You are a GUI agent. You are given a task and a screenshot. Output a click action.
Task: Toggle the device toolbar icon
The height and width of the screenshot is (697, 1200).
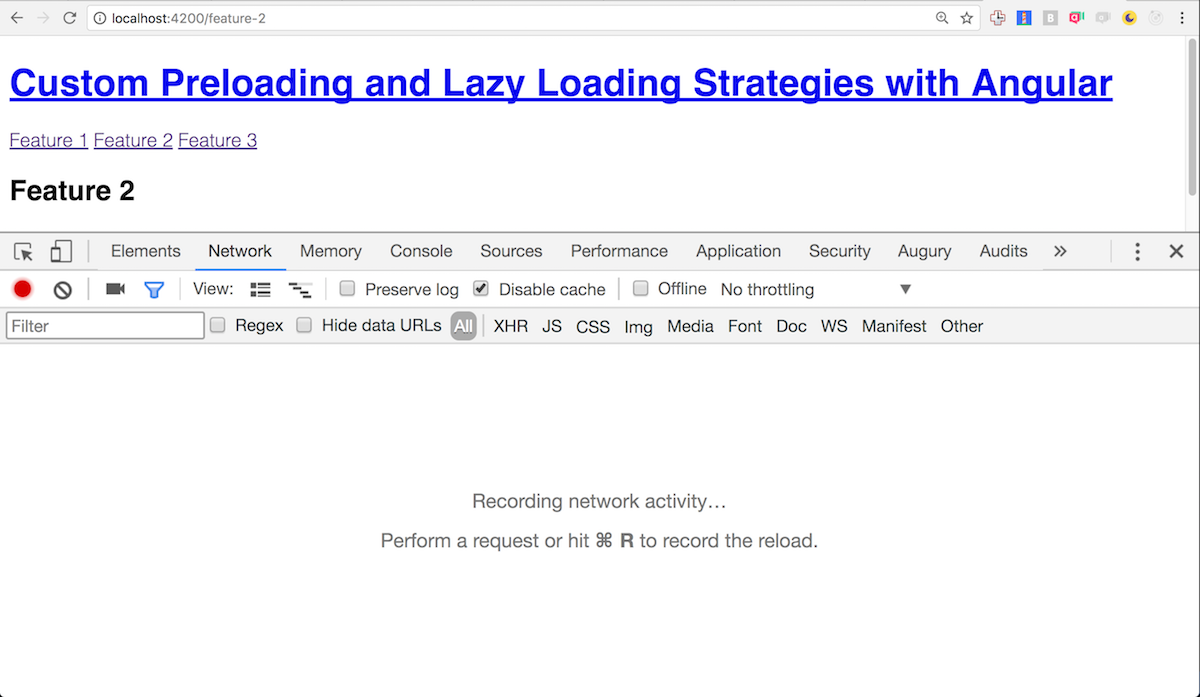pyautogui.click(x=61, y=251)
